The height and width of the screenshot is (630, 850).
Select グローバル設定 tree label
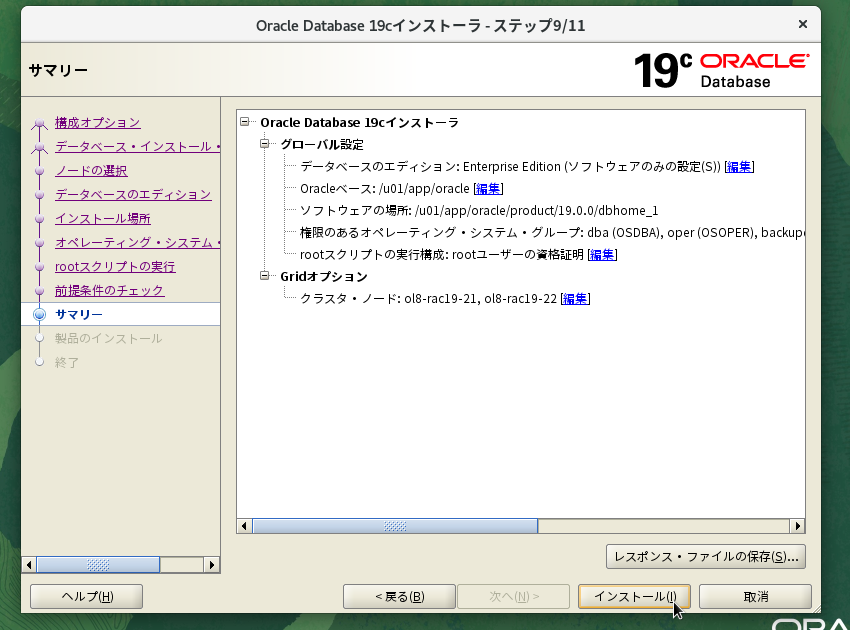[x=322, y=144]
